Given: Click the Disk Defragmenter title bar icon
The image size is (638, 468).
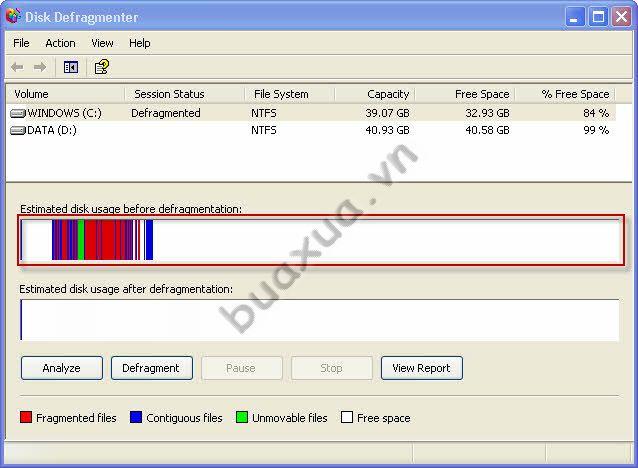Looking at the screenshot, I should (x=13, y=16).
